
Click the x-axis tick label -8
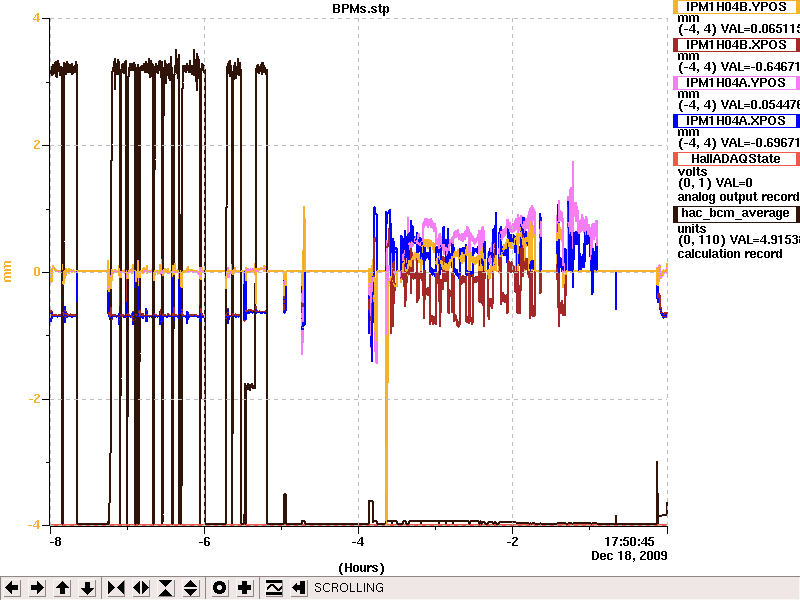point(55,542)
